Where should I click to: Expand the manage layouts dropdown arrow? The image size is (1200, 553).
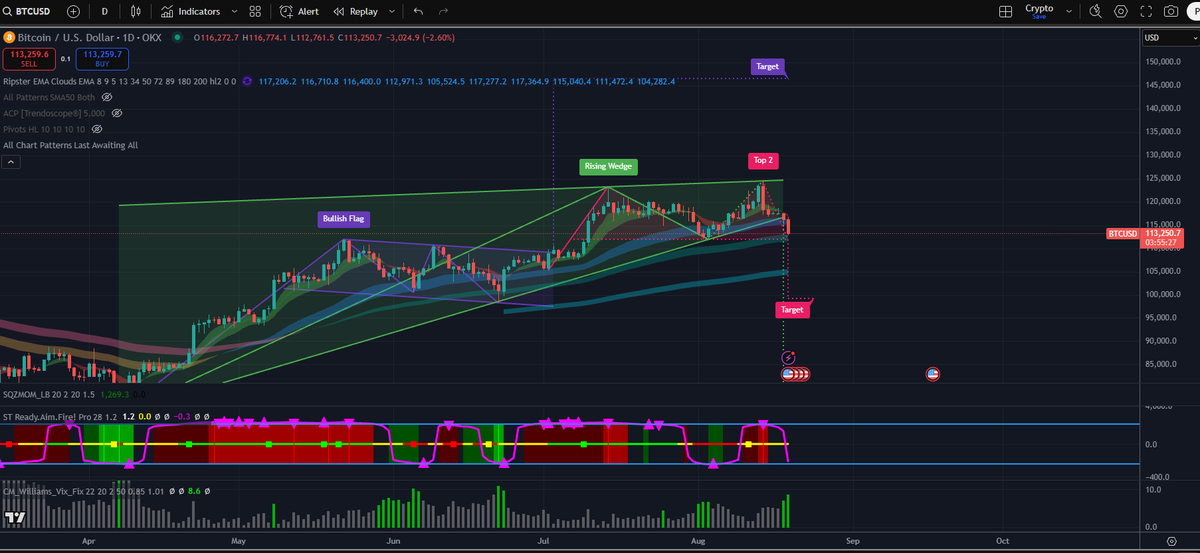pyautogui.click(x=1070, y=11)
